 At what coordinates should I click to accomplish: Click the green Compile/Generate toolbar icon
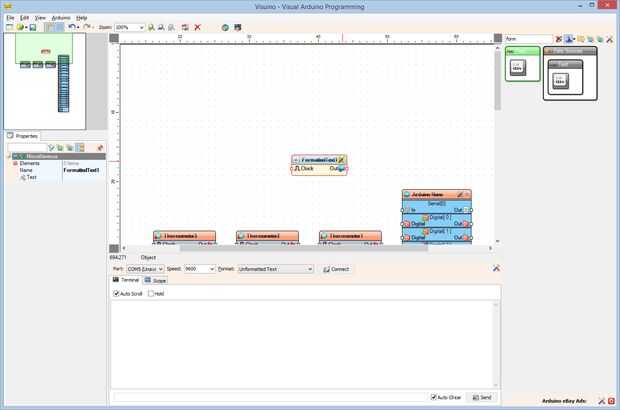tap(225, 27)
